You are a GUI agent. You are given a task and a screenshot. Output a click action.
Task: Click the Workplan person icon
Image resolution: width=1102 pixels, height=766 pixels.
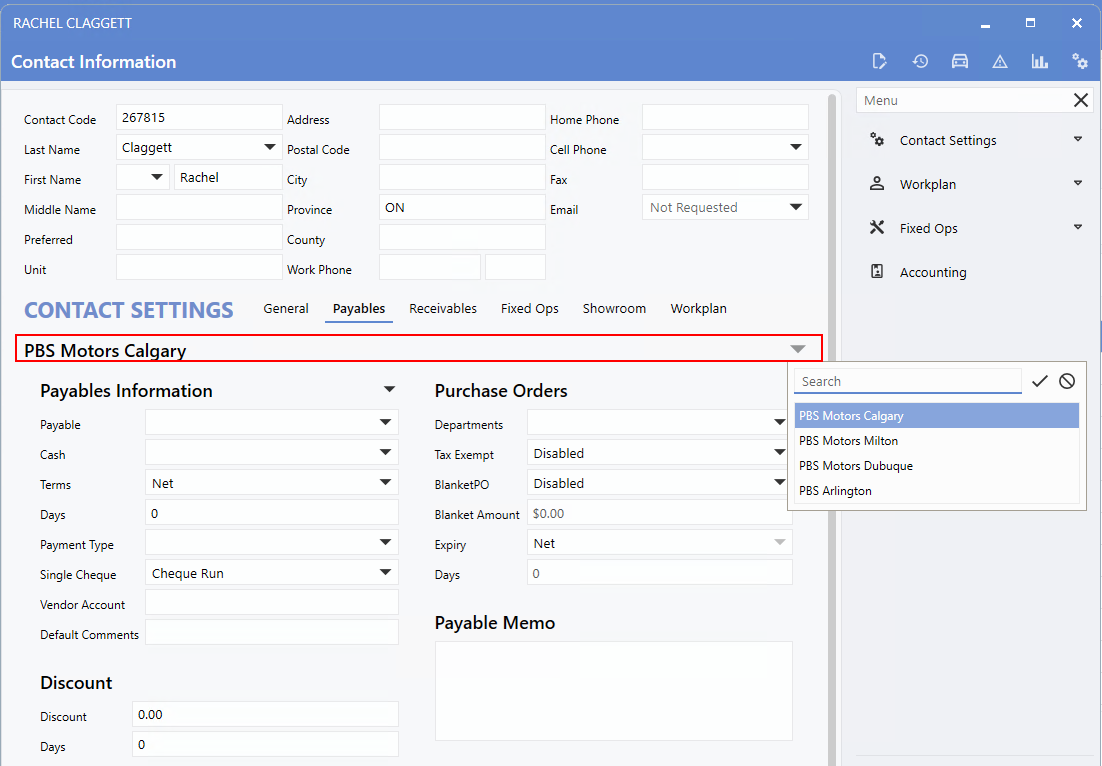click(877, 184)
